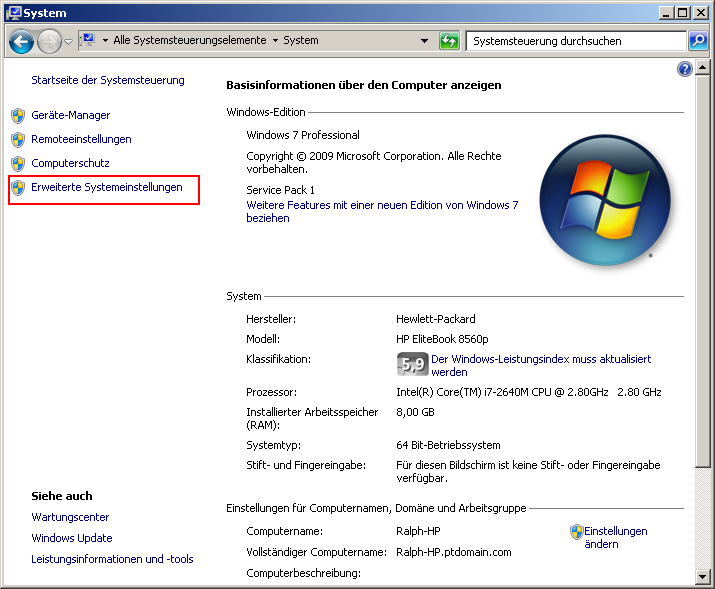The image size is (715, 589).
Task: Click shield icon beside Erweiterte Systemeinstellungen
Action: (18, 188)
